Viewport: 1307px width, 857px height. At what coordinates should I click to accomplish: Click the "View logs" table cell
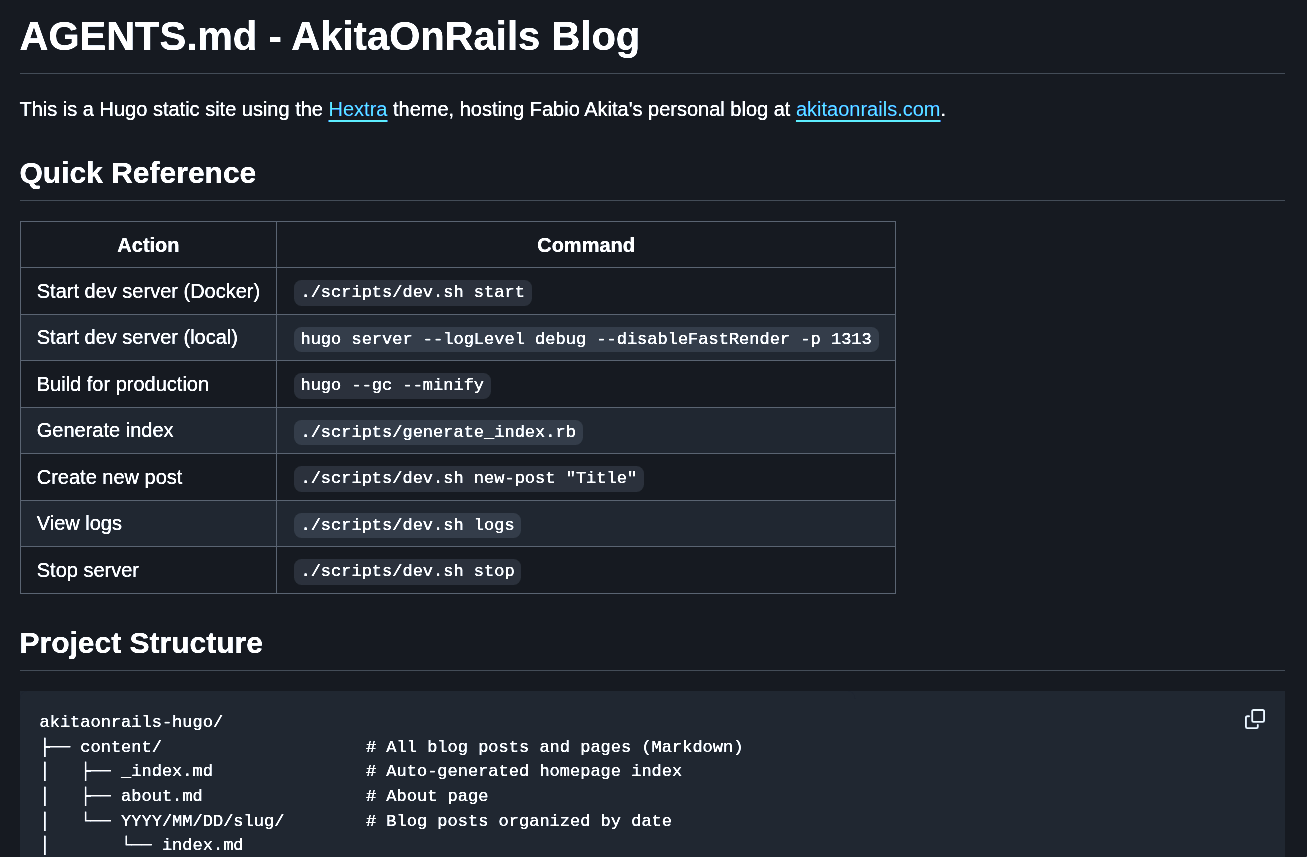pyautogui.click(x=79, y=523)
